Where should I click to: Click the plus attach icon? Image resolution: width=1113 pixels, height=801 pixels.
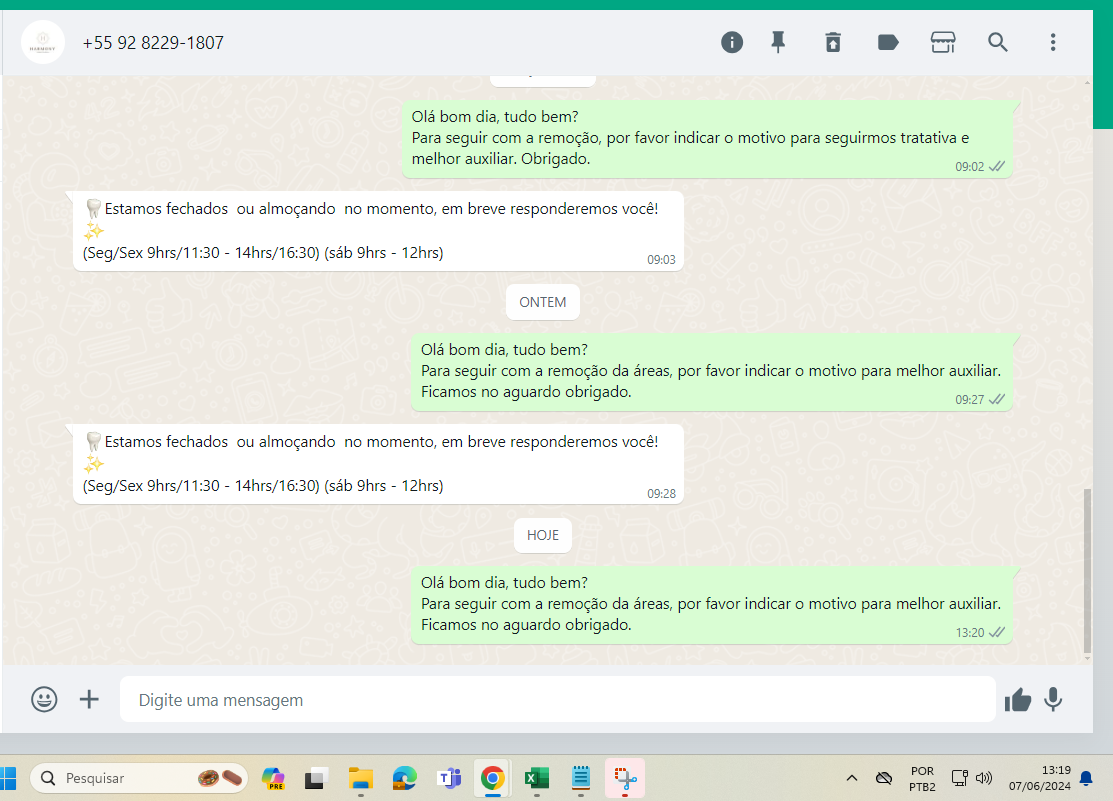[90, 699]
